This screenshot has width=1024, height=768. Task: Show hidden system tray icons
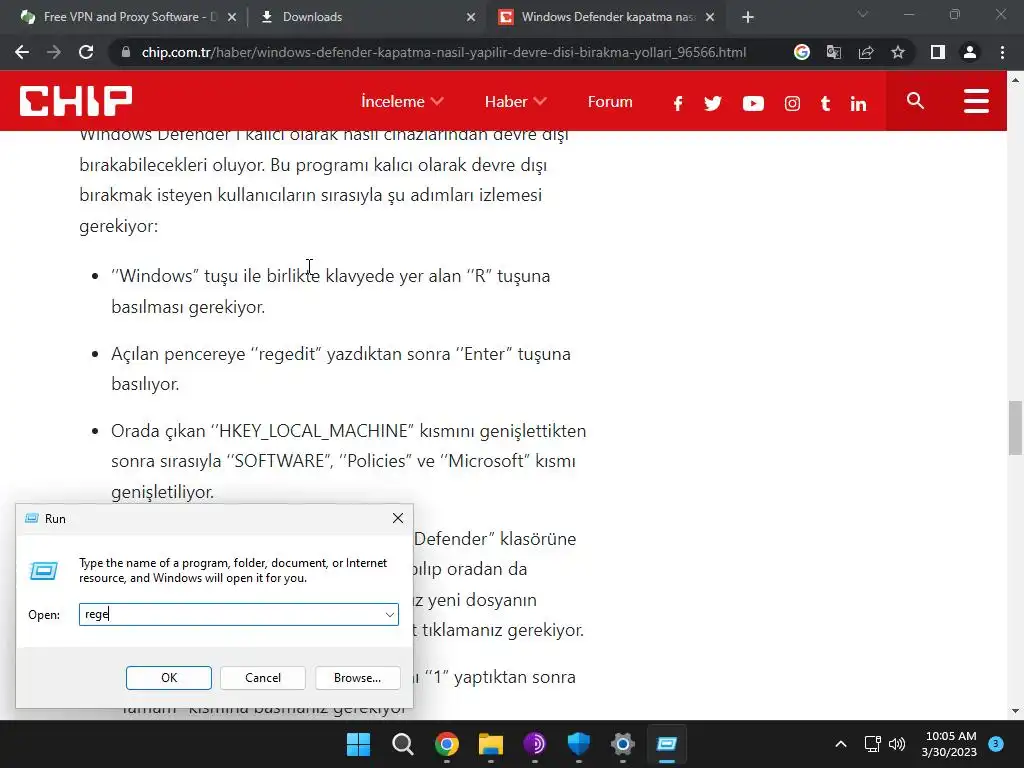point(841,744)
